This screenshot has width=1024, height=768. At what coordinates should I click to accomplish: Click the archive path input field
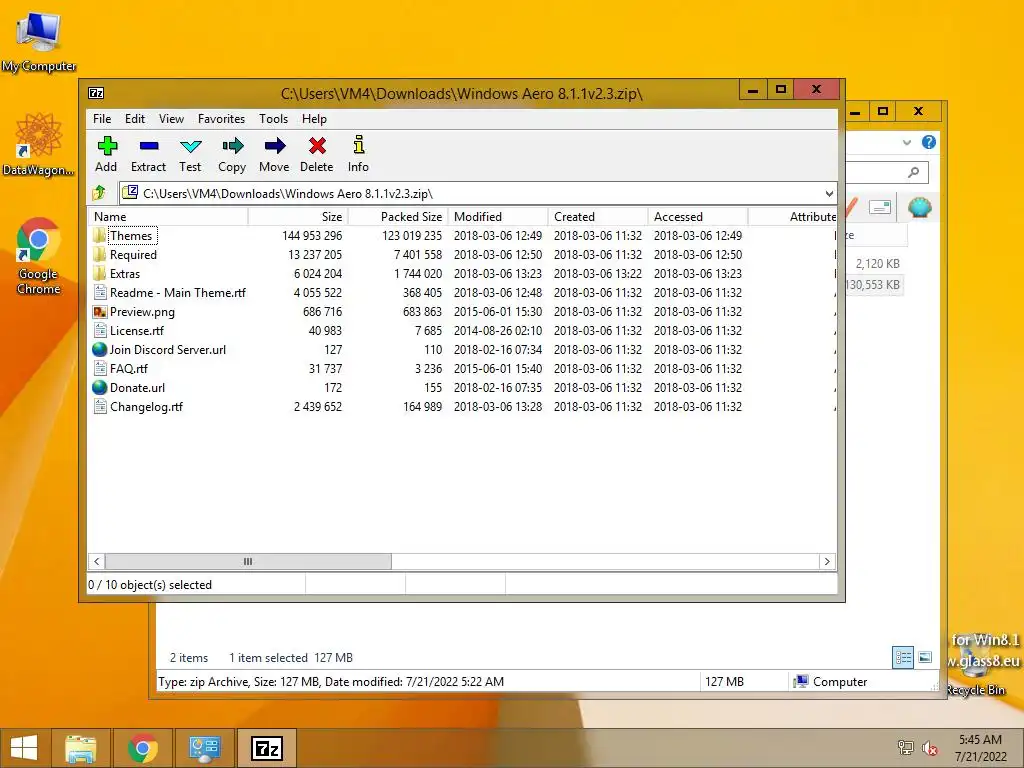click(477, 193)
